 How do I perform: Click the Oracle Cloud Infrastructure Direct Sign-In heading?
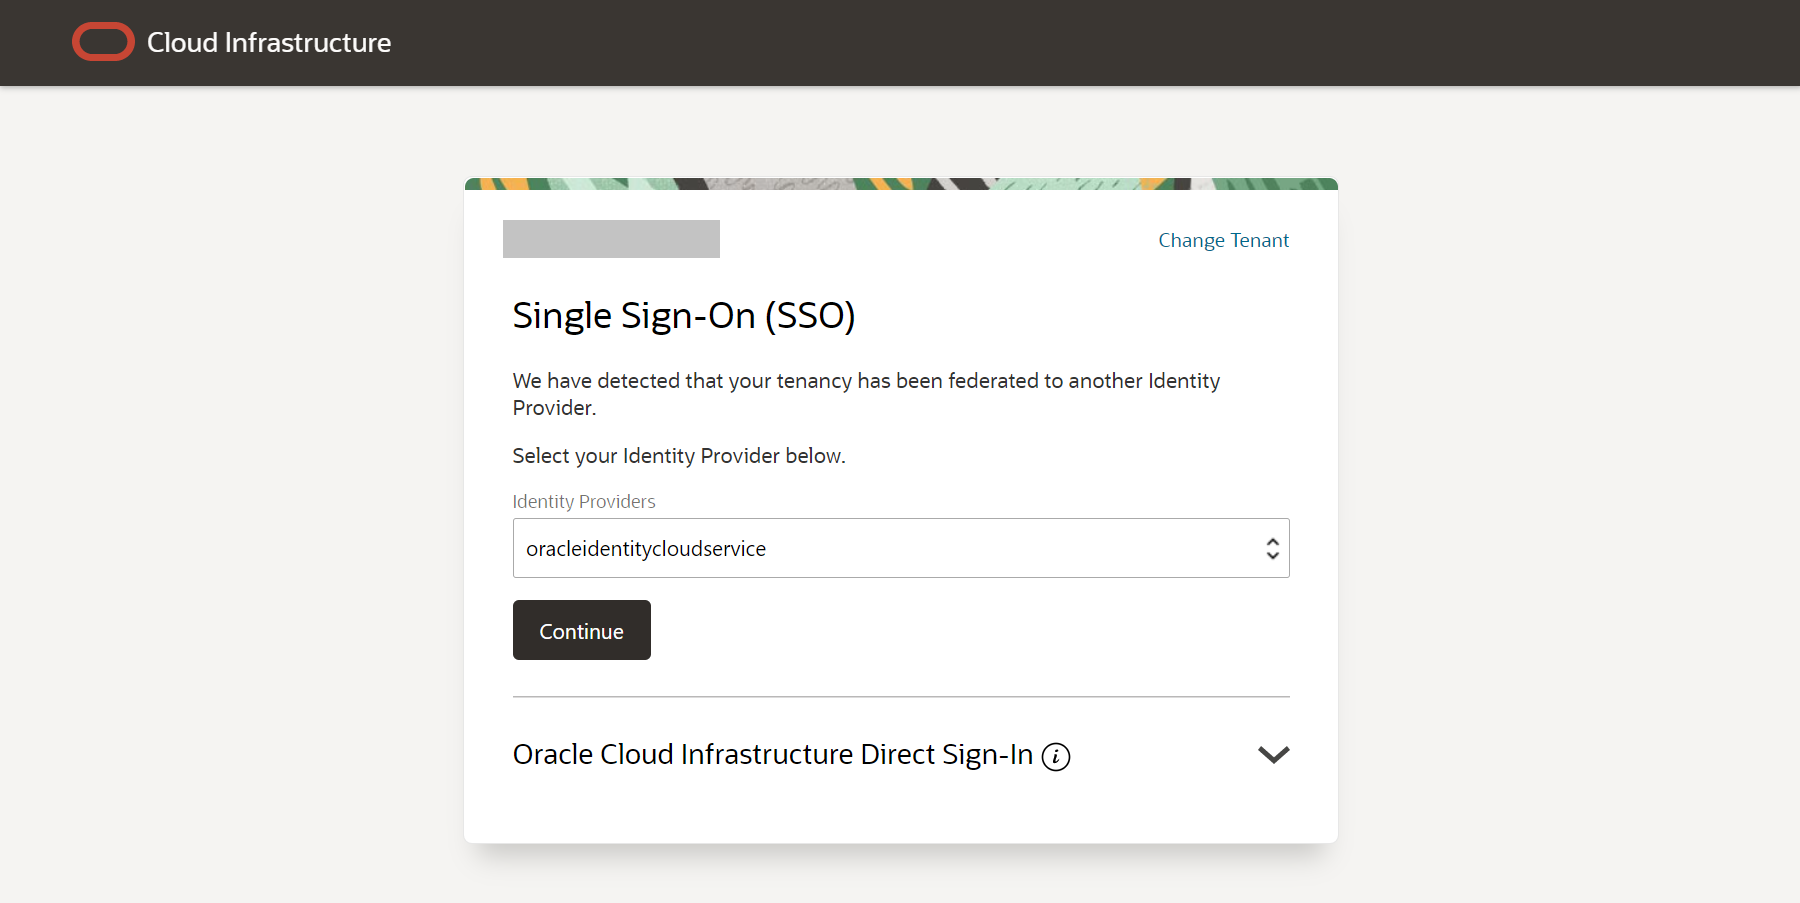pyautogui.click(x=772, y=754)
